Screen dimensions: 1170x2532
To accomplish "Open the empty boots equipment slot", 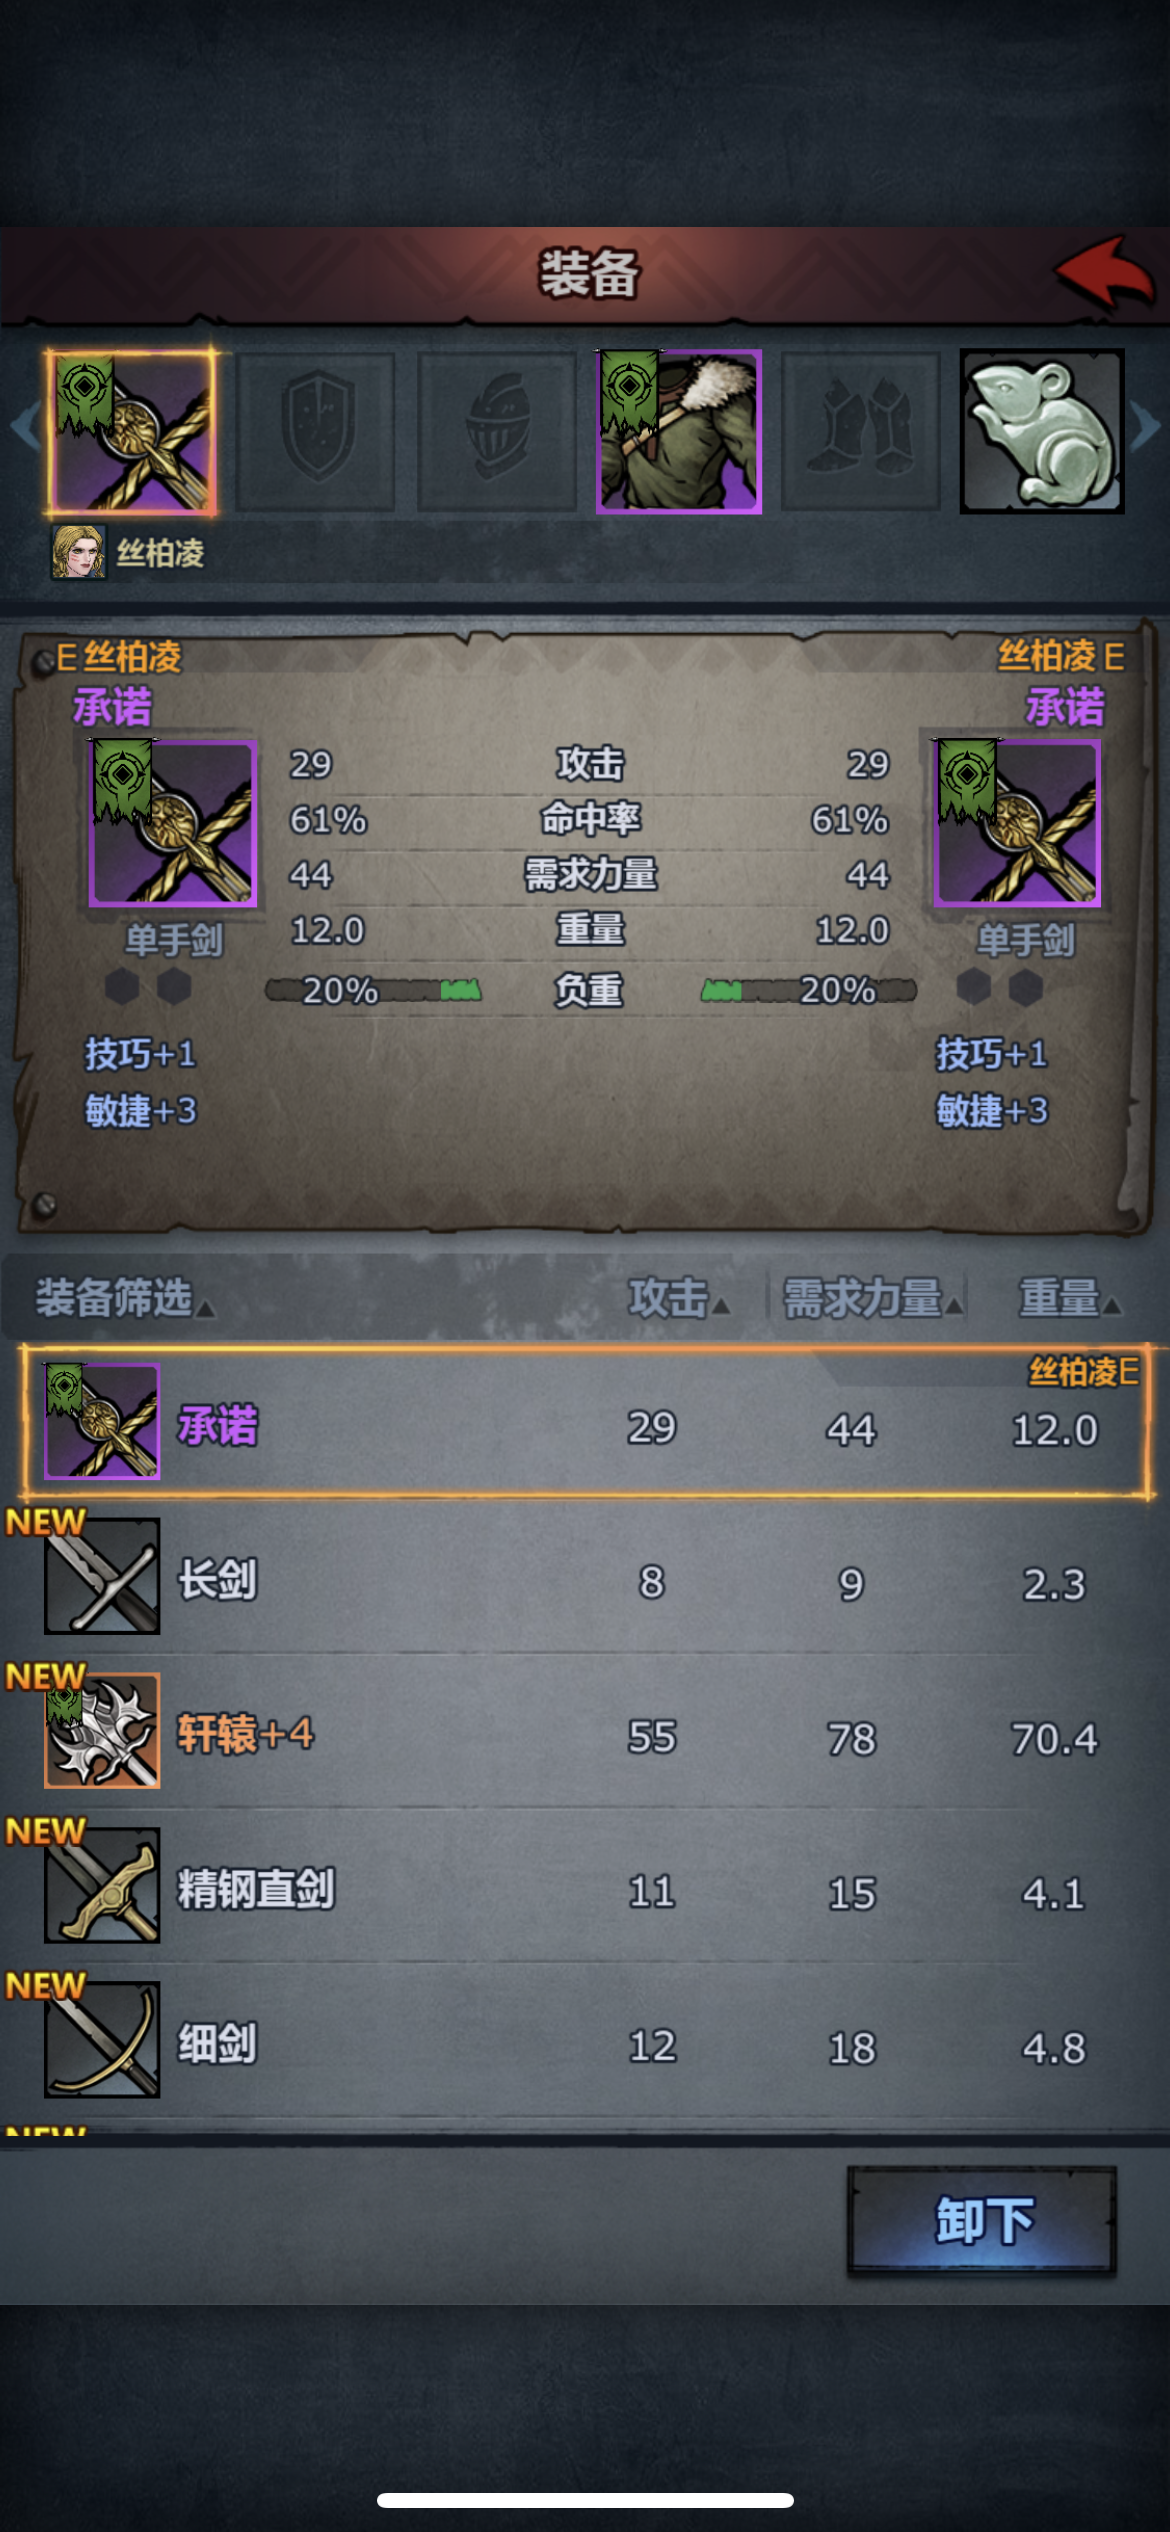I will pos(860,431).
